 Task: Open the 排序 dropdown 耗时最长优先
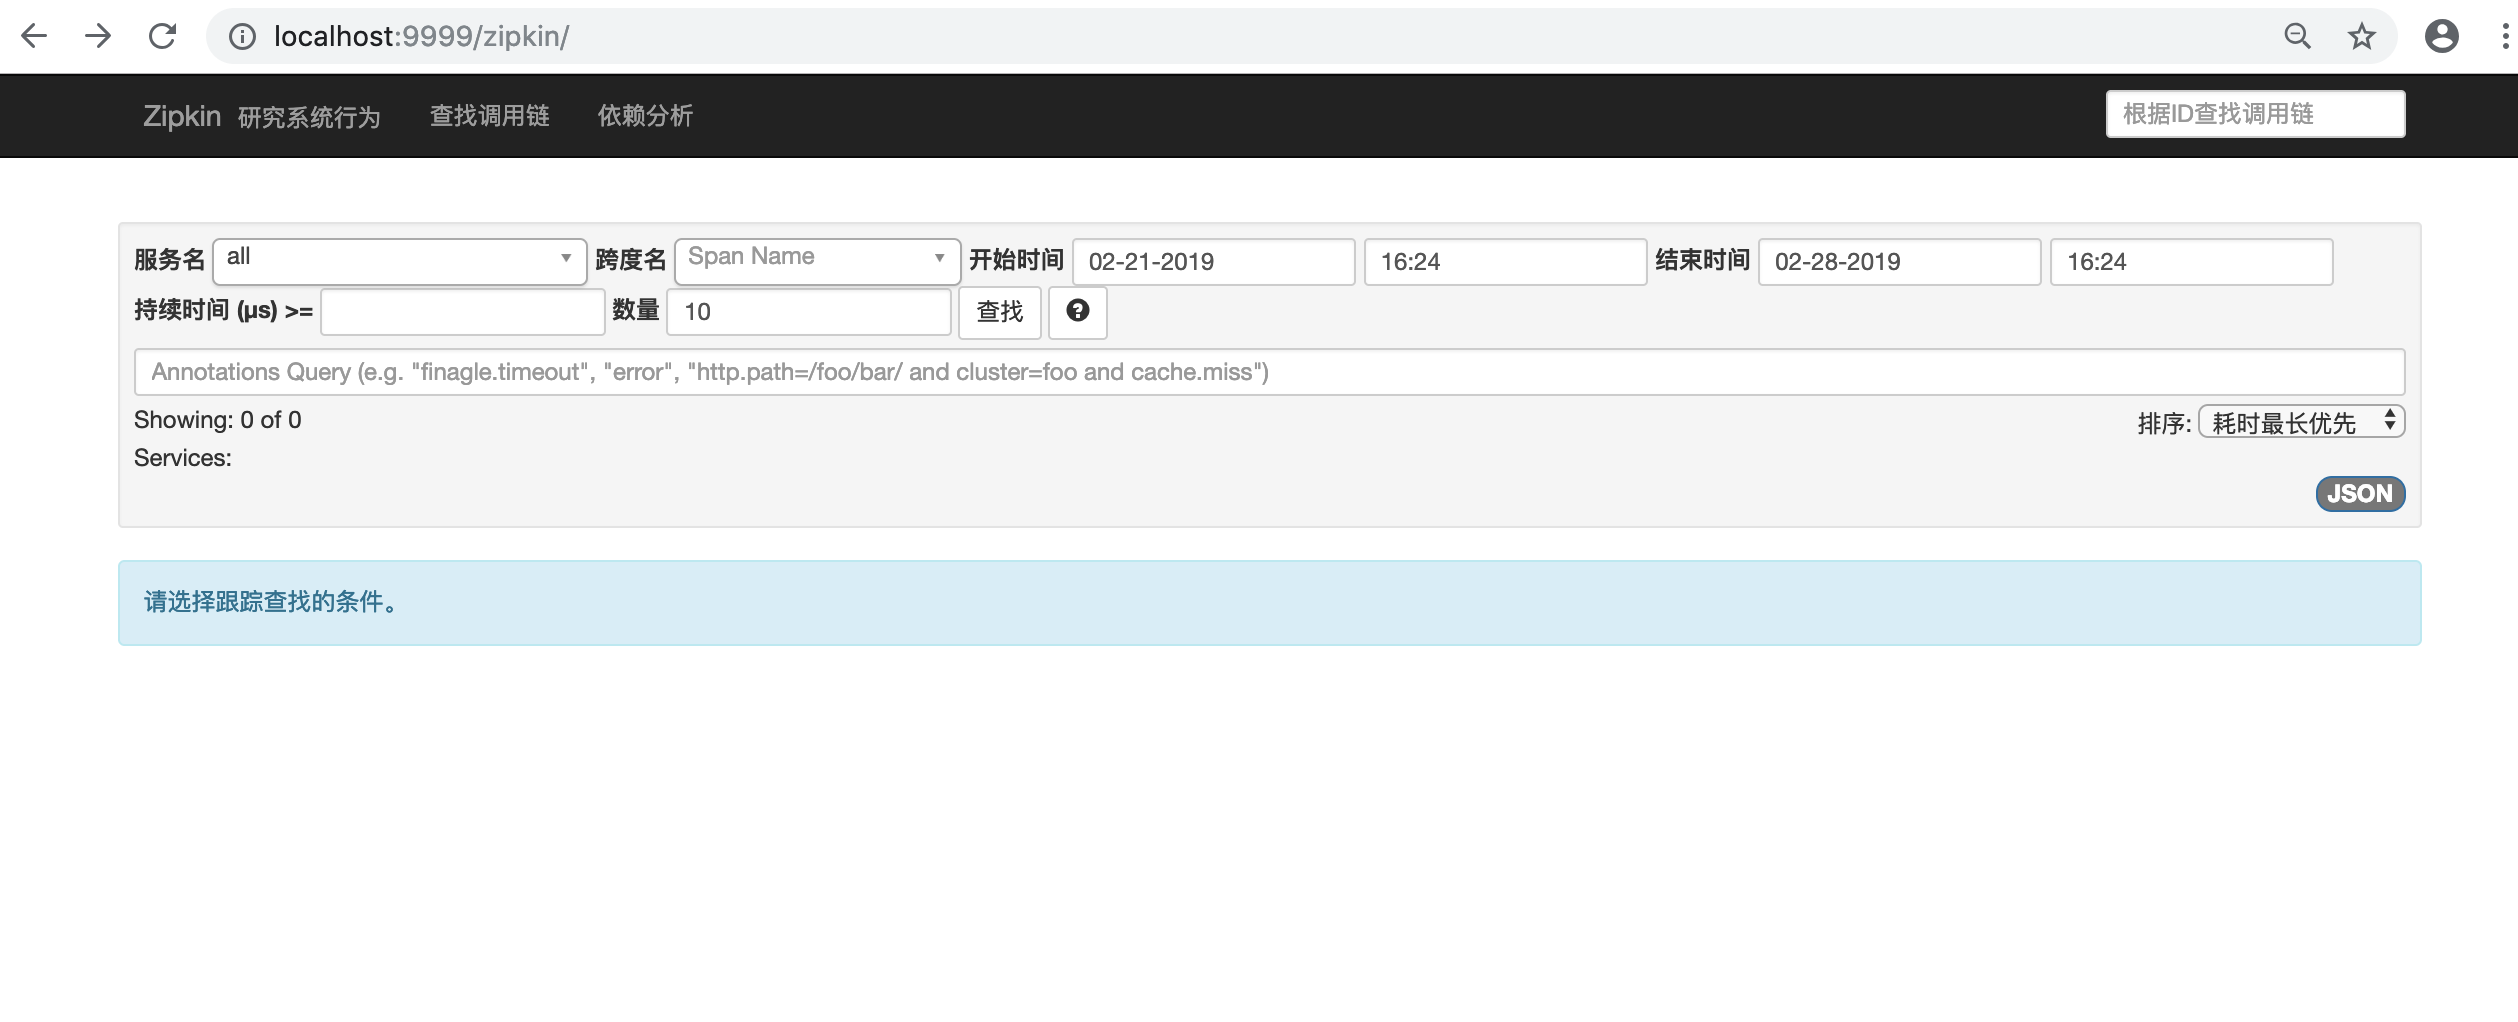tap(2302, 422)
